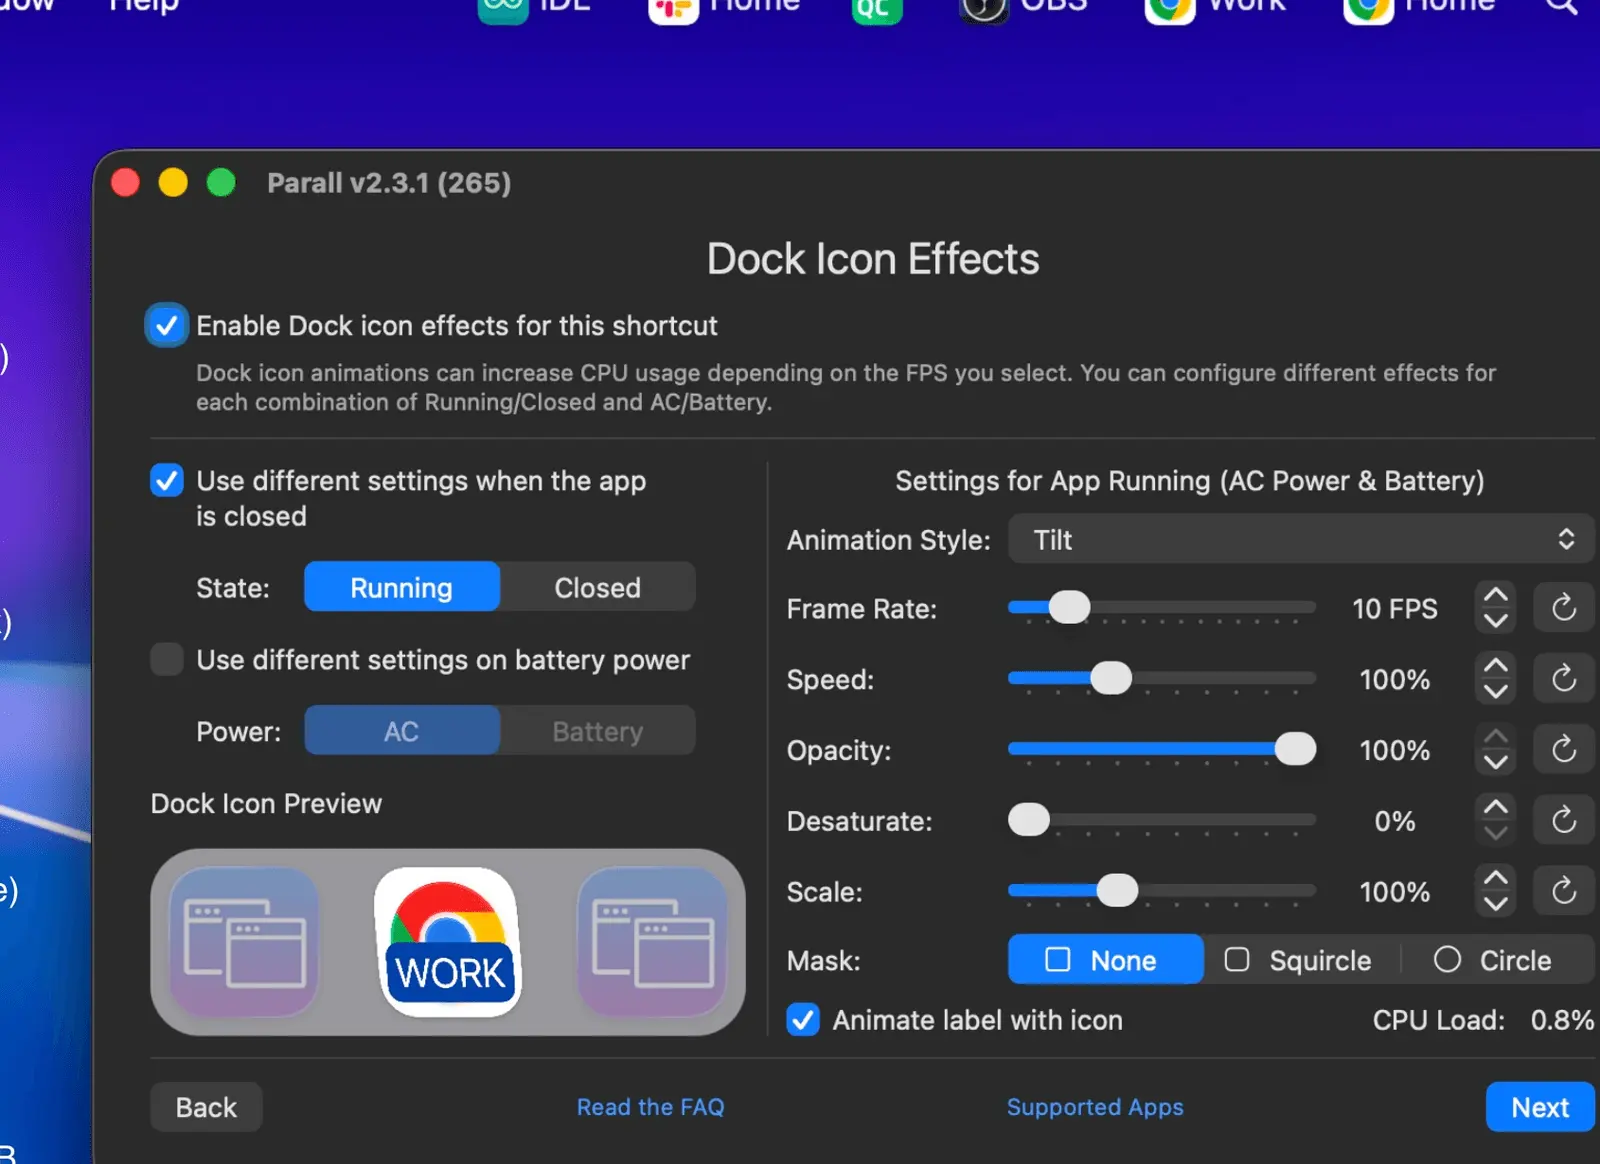This screenshot has height=1164, width=1600.
Task: Open the Supported Apps link
Action: click(x=1095, y=1107)
